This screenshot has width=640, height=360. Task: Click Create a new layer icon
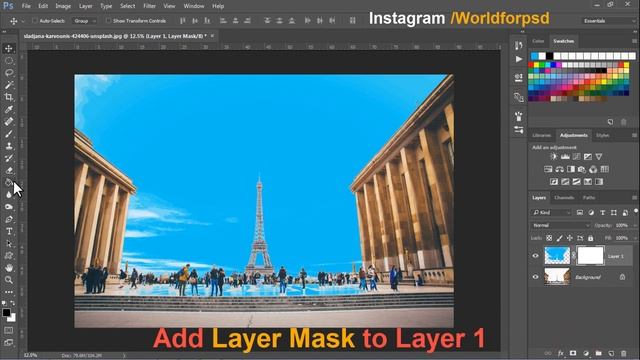[611, 353]
